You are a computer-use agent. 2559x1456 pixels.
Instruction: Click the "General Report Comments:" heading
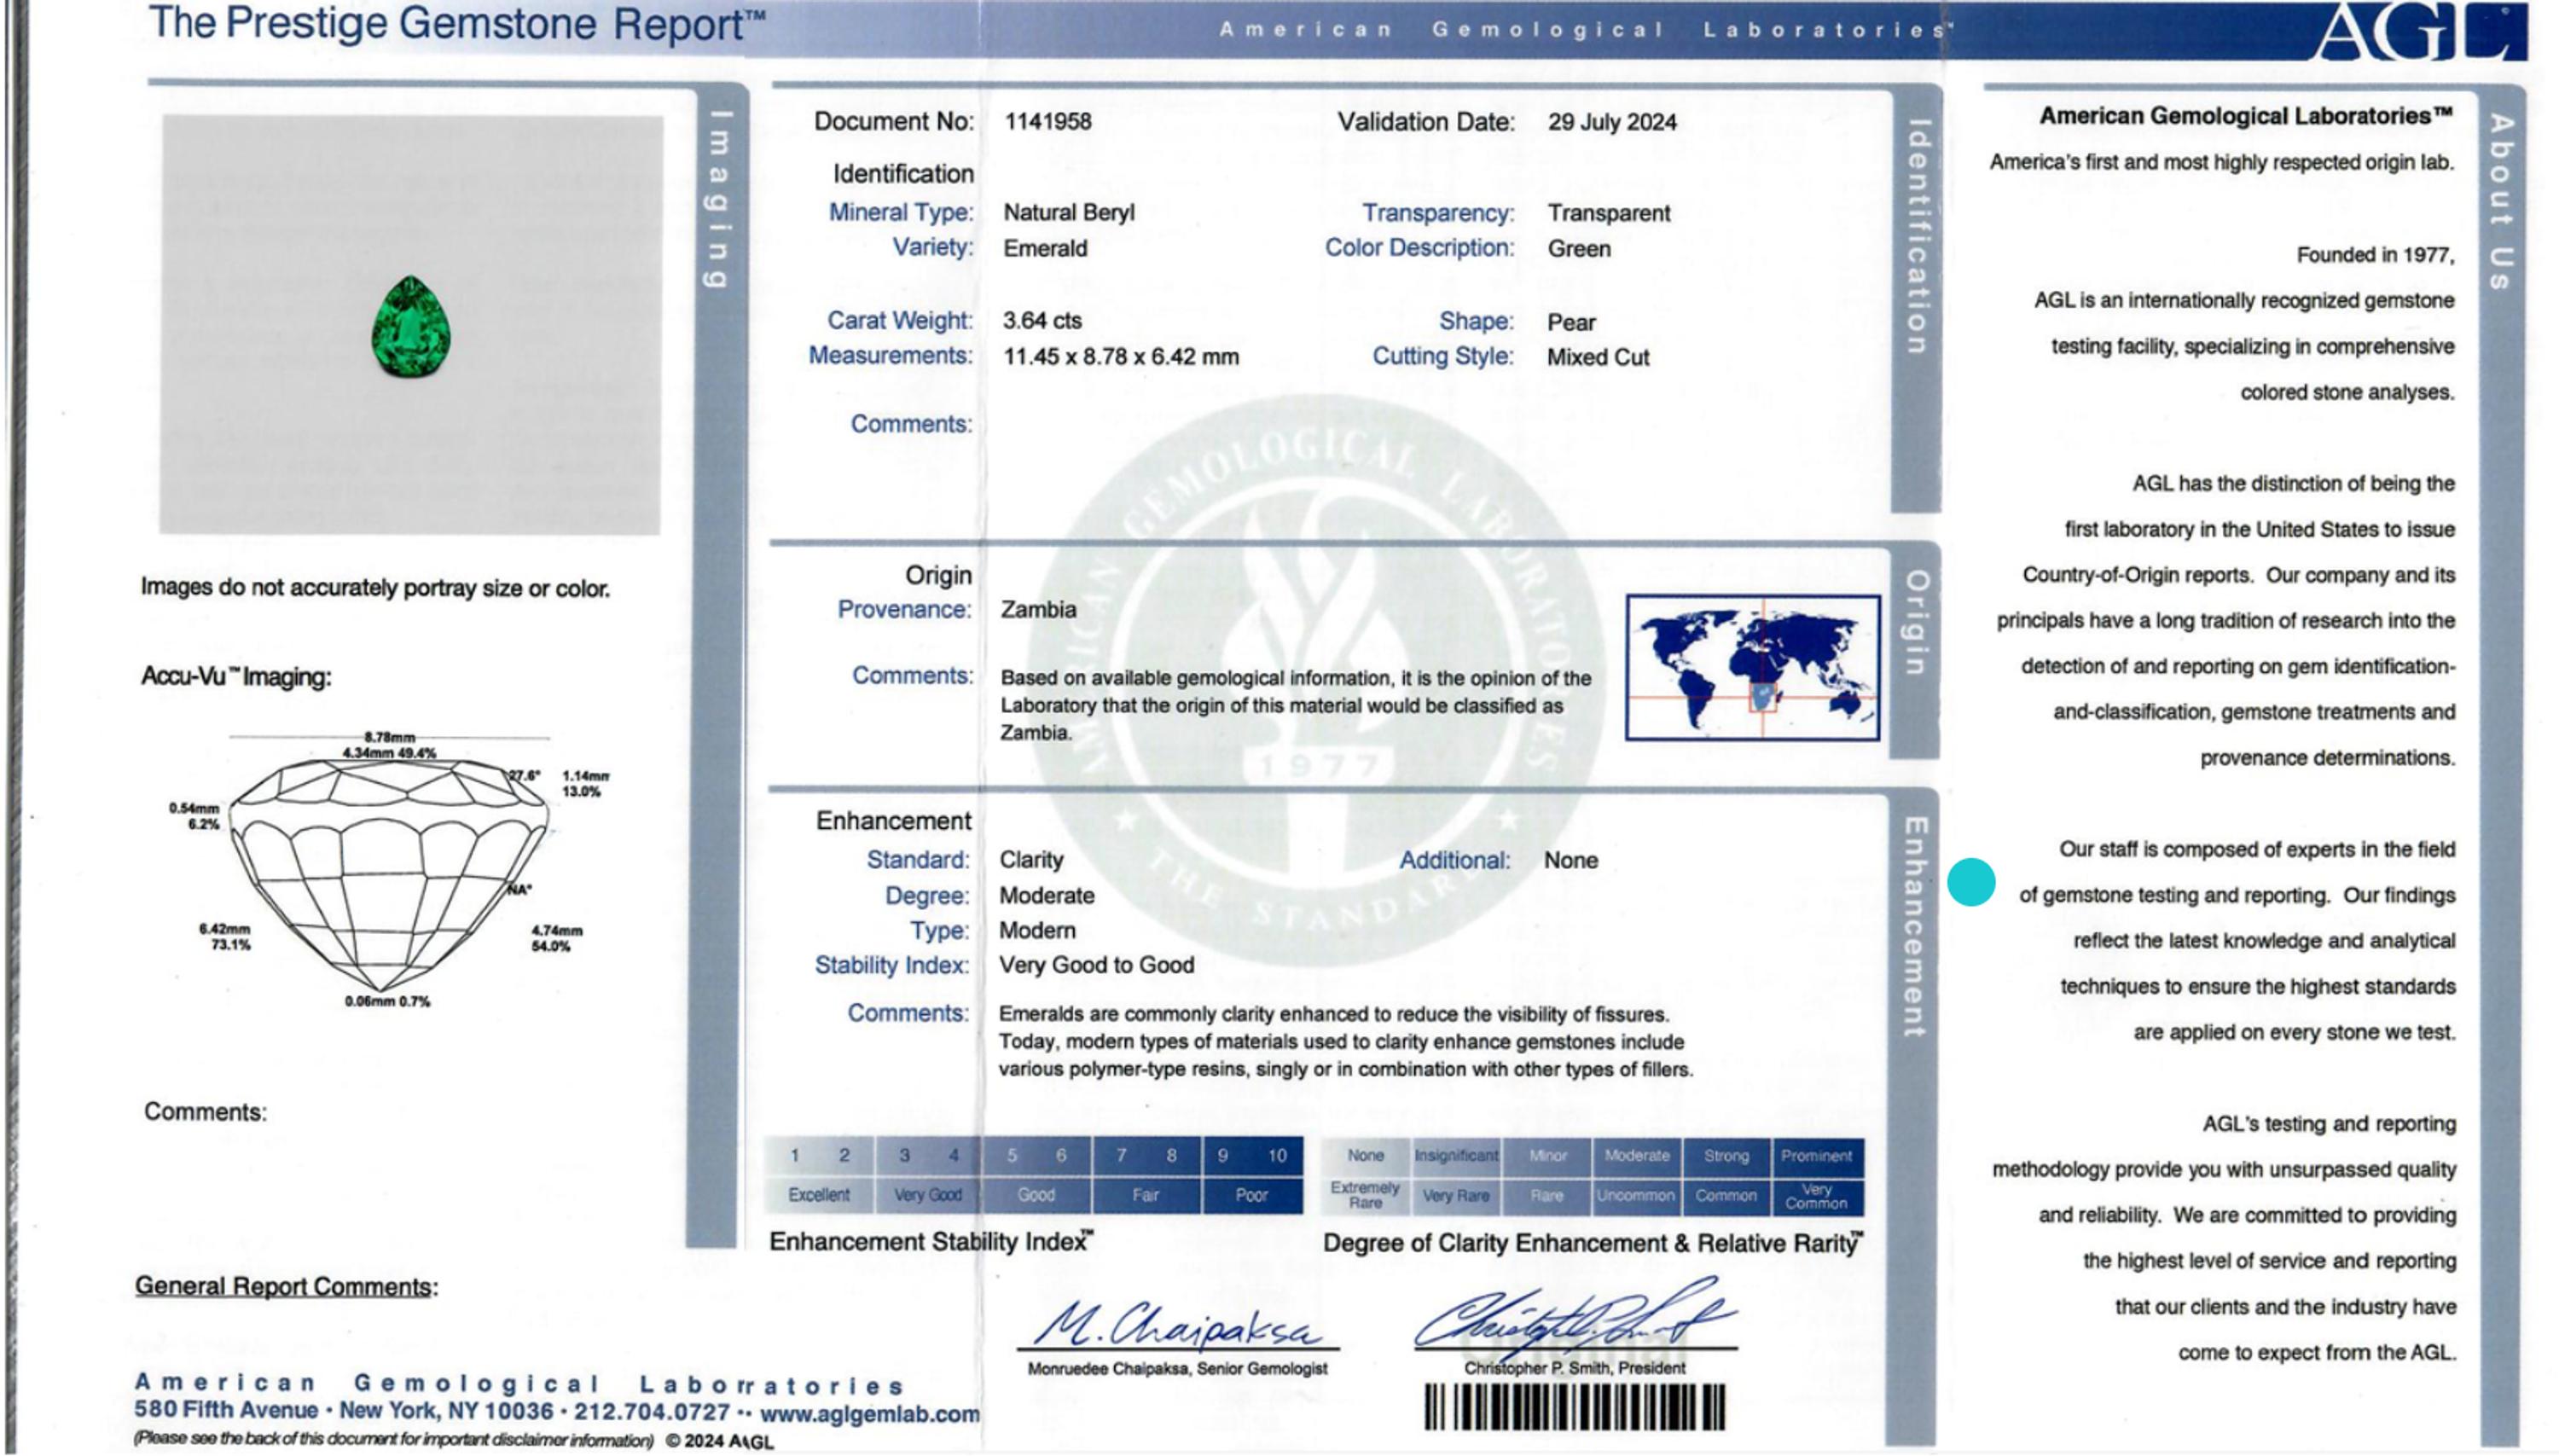coord(287,1287)
